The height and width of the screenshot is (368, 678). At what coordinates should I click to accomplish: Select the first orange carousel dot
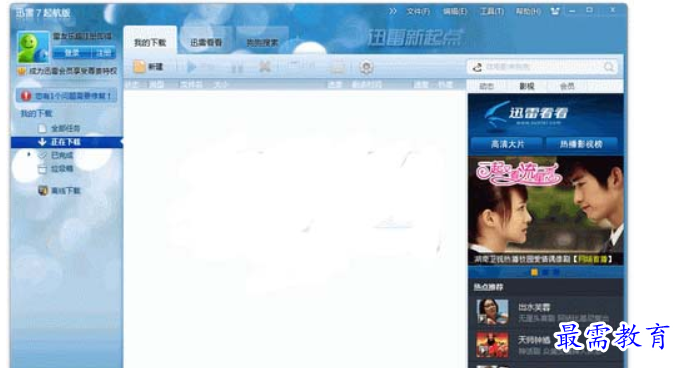[x=534, y=272]
